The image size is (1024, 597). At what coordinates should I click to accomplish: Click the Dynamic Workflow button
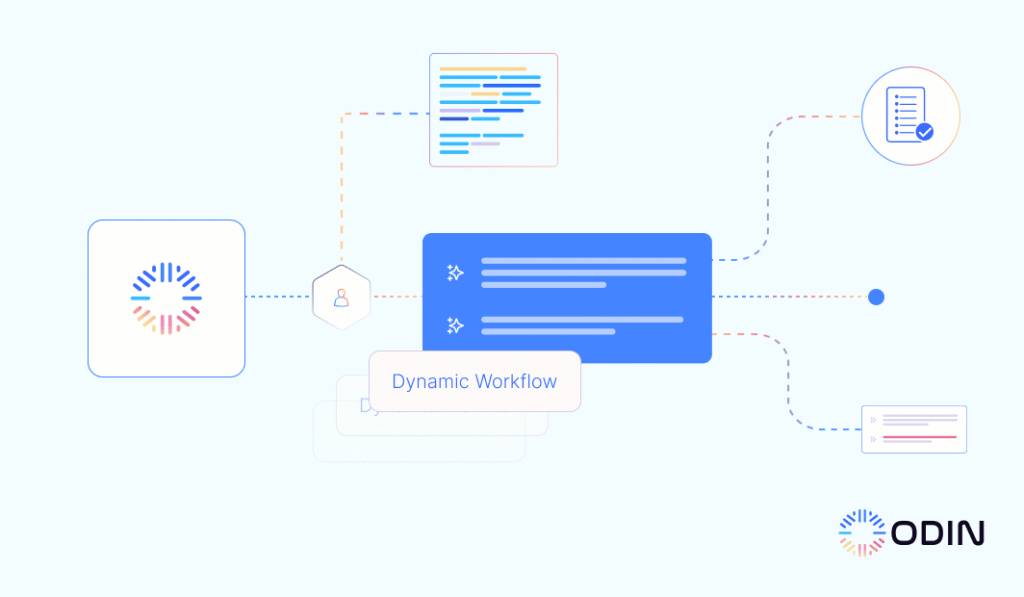(474, 381)
